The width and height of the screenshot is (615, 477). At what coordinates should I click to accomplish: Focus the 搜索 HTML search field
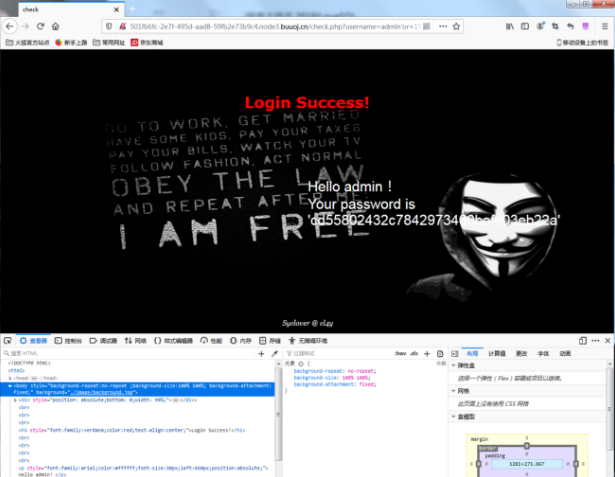(x=127, y=353)
